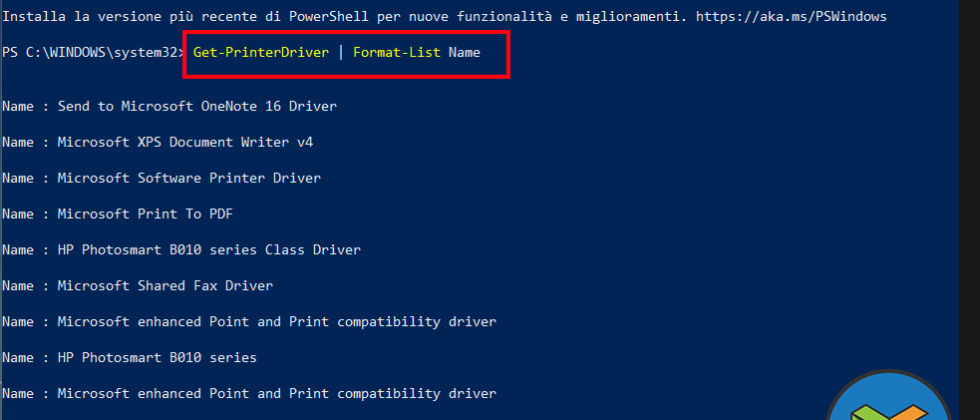Click the Name label before Microsoft Shared Fax Driver
The width and height of the screenshot is (980, 420).
[18, 286]
